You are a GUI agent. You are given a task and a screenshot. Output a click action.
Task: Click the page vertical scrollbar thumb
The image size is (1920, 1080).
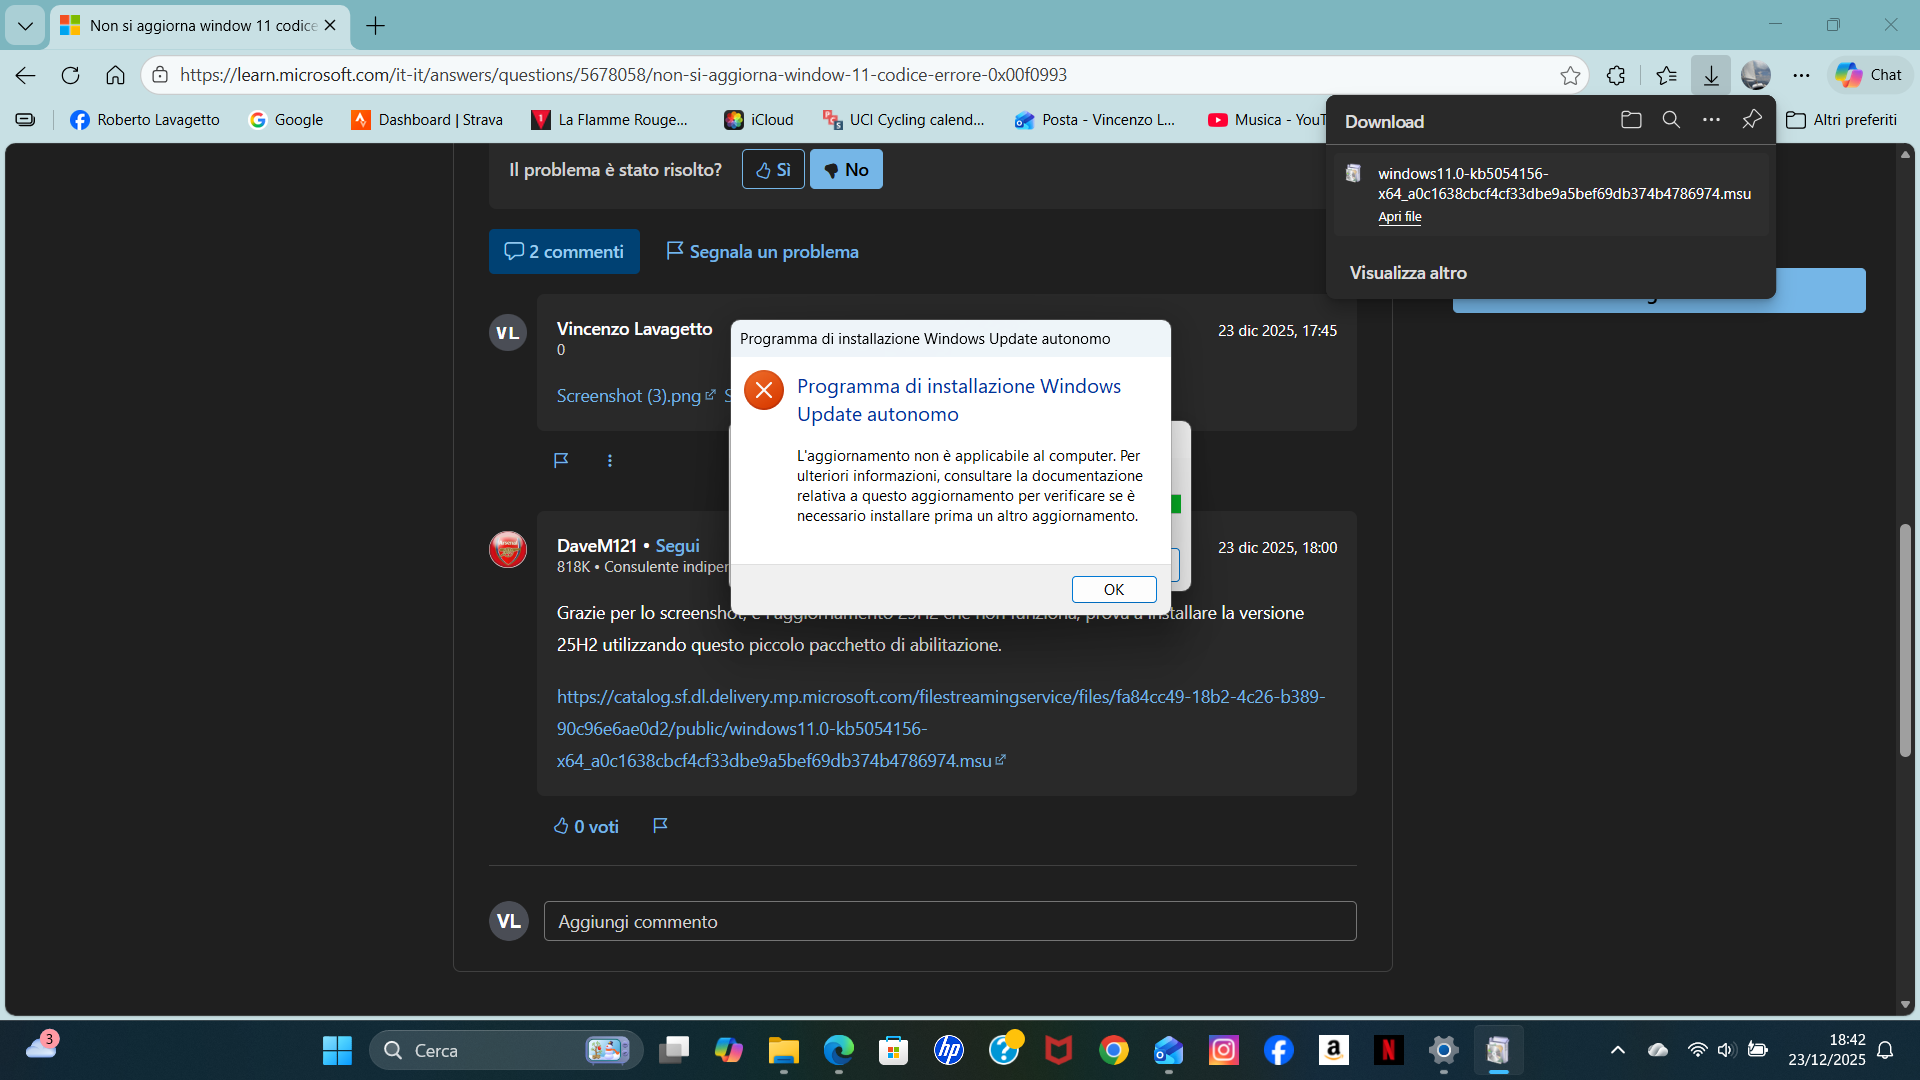[1905, 640]
